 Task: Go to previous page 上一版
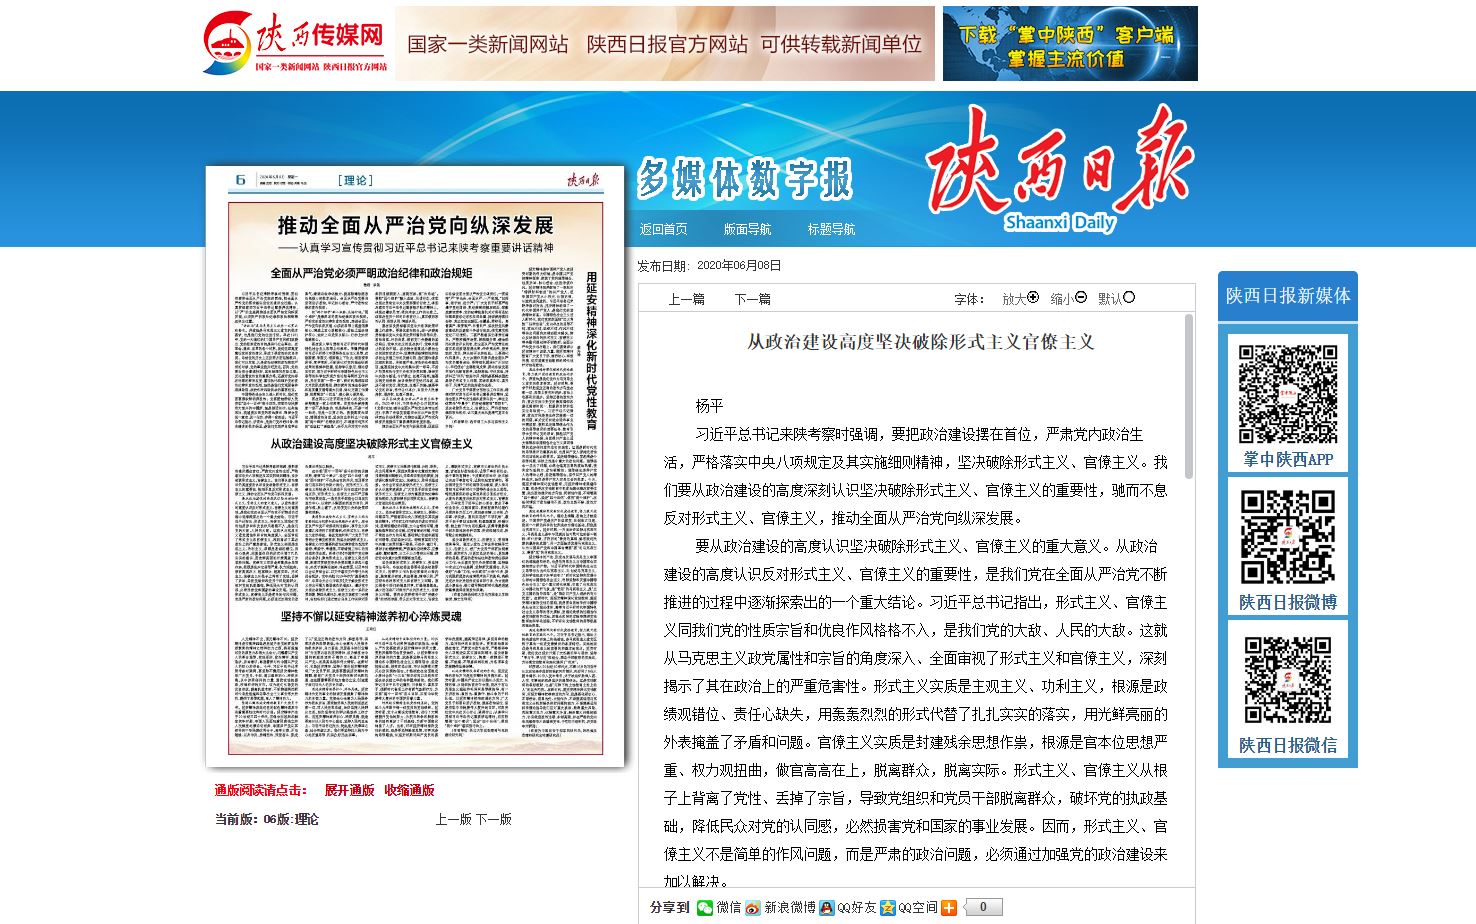(453, 819)
